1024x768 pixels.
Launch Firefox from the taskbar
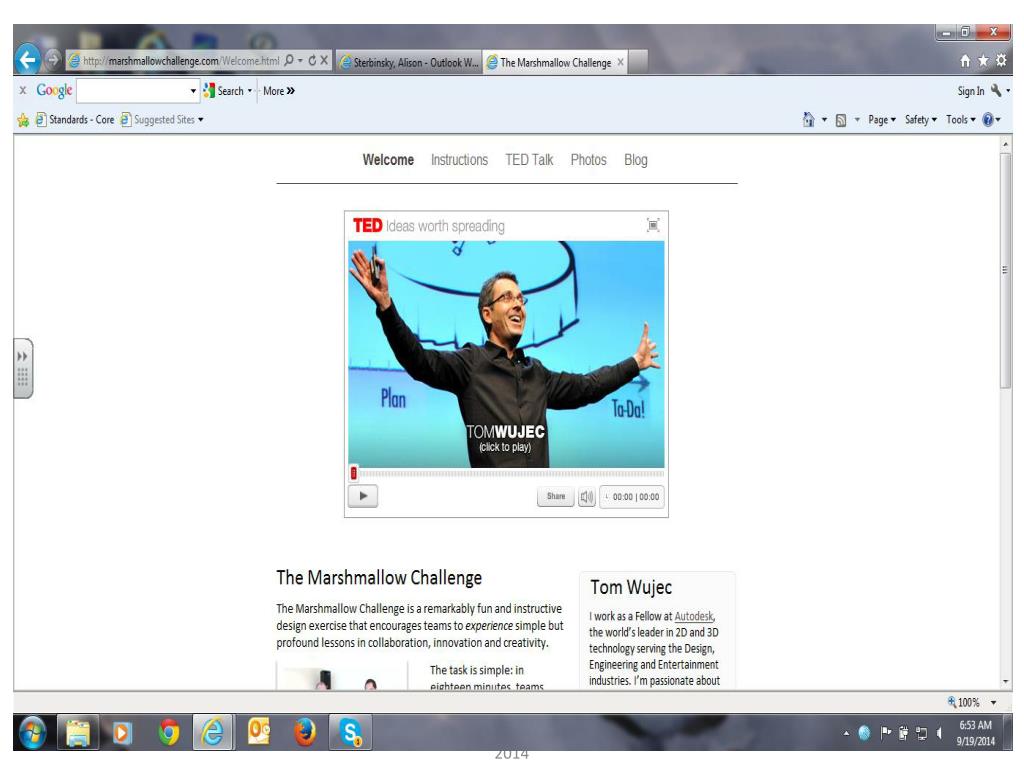pyautogui.click(x=304, y=732)
